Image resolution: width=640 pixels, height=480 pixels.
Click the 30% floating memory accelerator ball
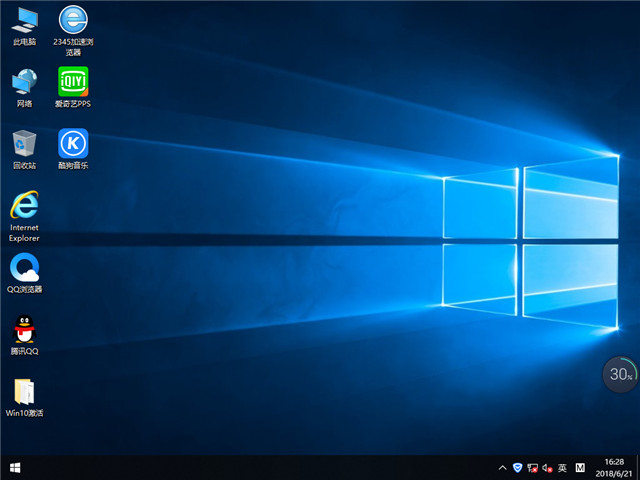[620, 374]
